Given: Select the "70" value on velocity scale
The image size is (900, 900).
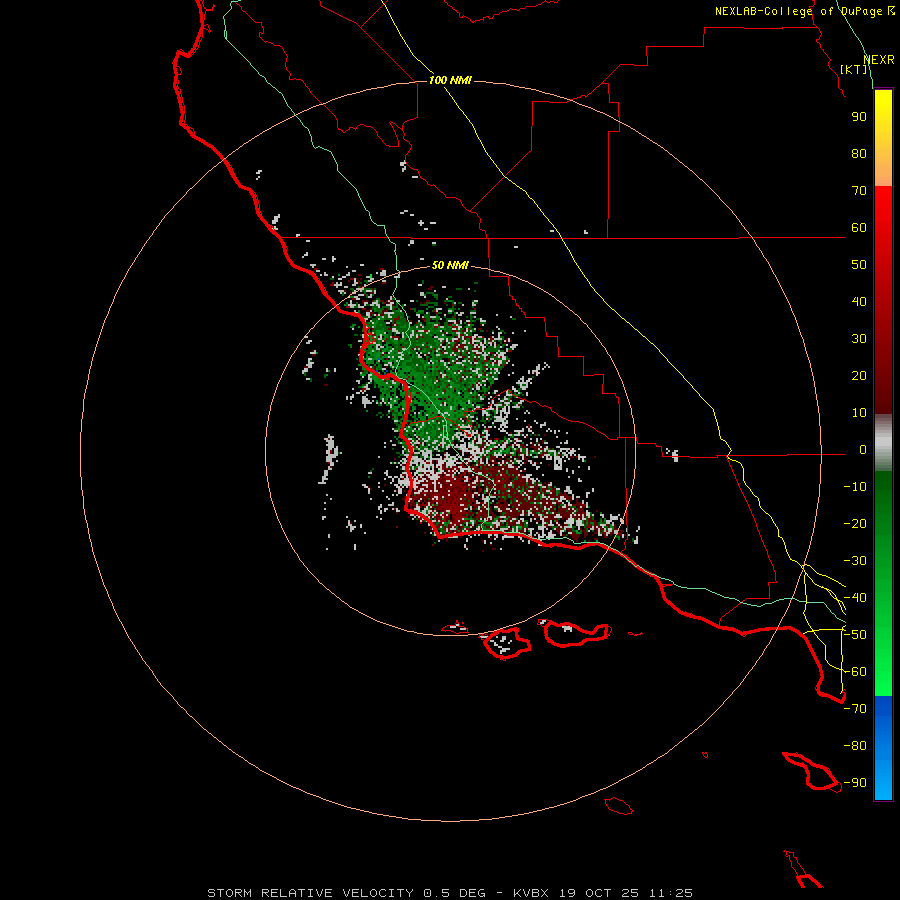Looking at the screenshot, I should click(x=859, y=191).
